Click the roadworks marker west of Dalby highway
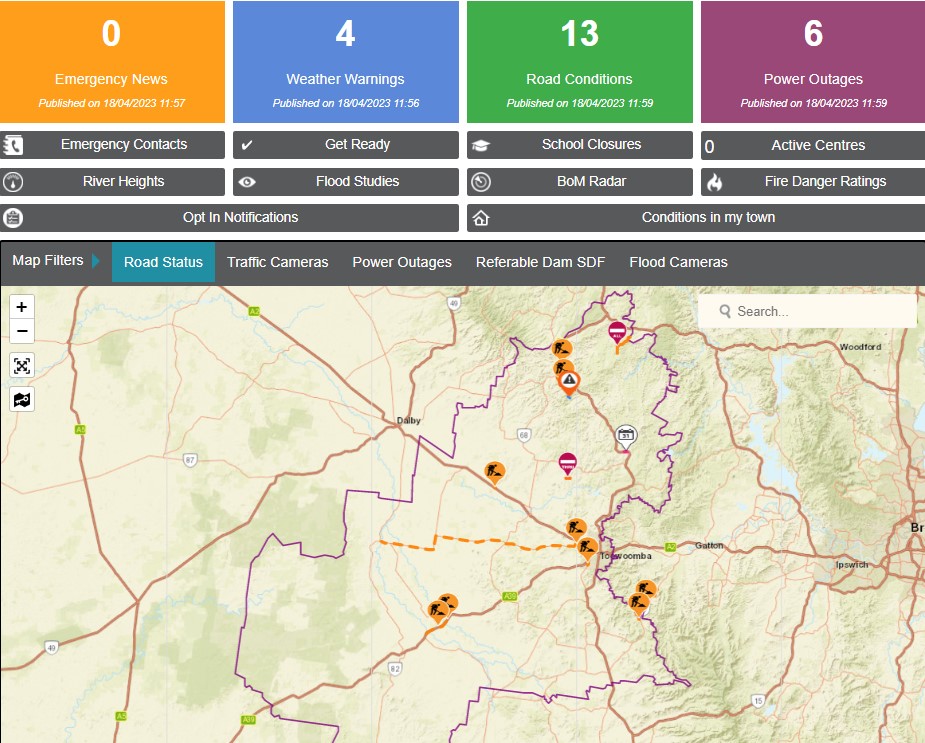The image size is (925, 743). (x=494, y=470)
